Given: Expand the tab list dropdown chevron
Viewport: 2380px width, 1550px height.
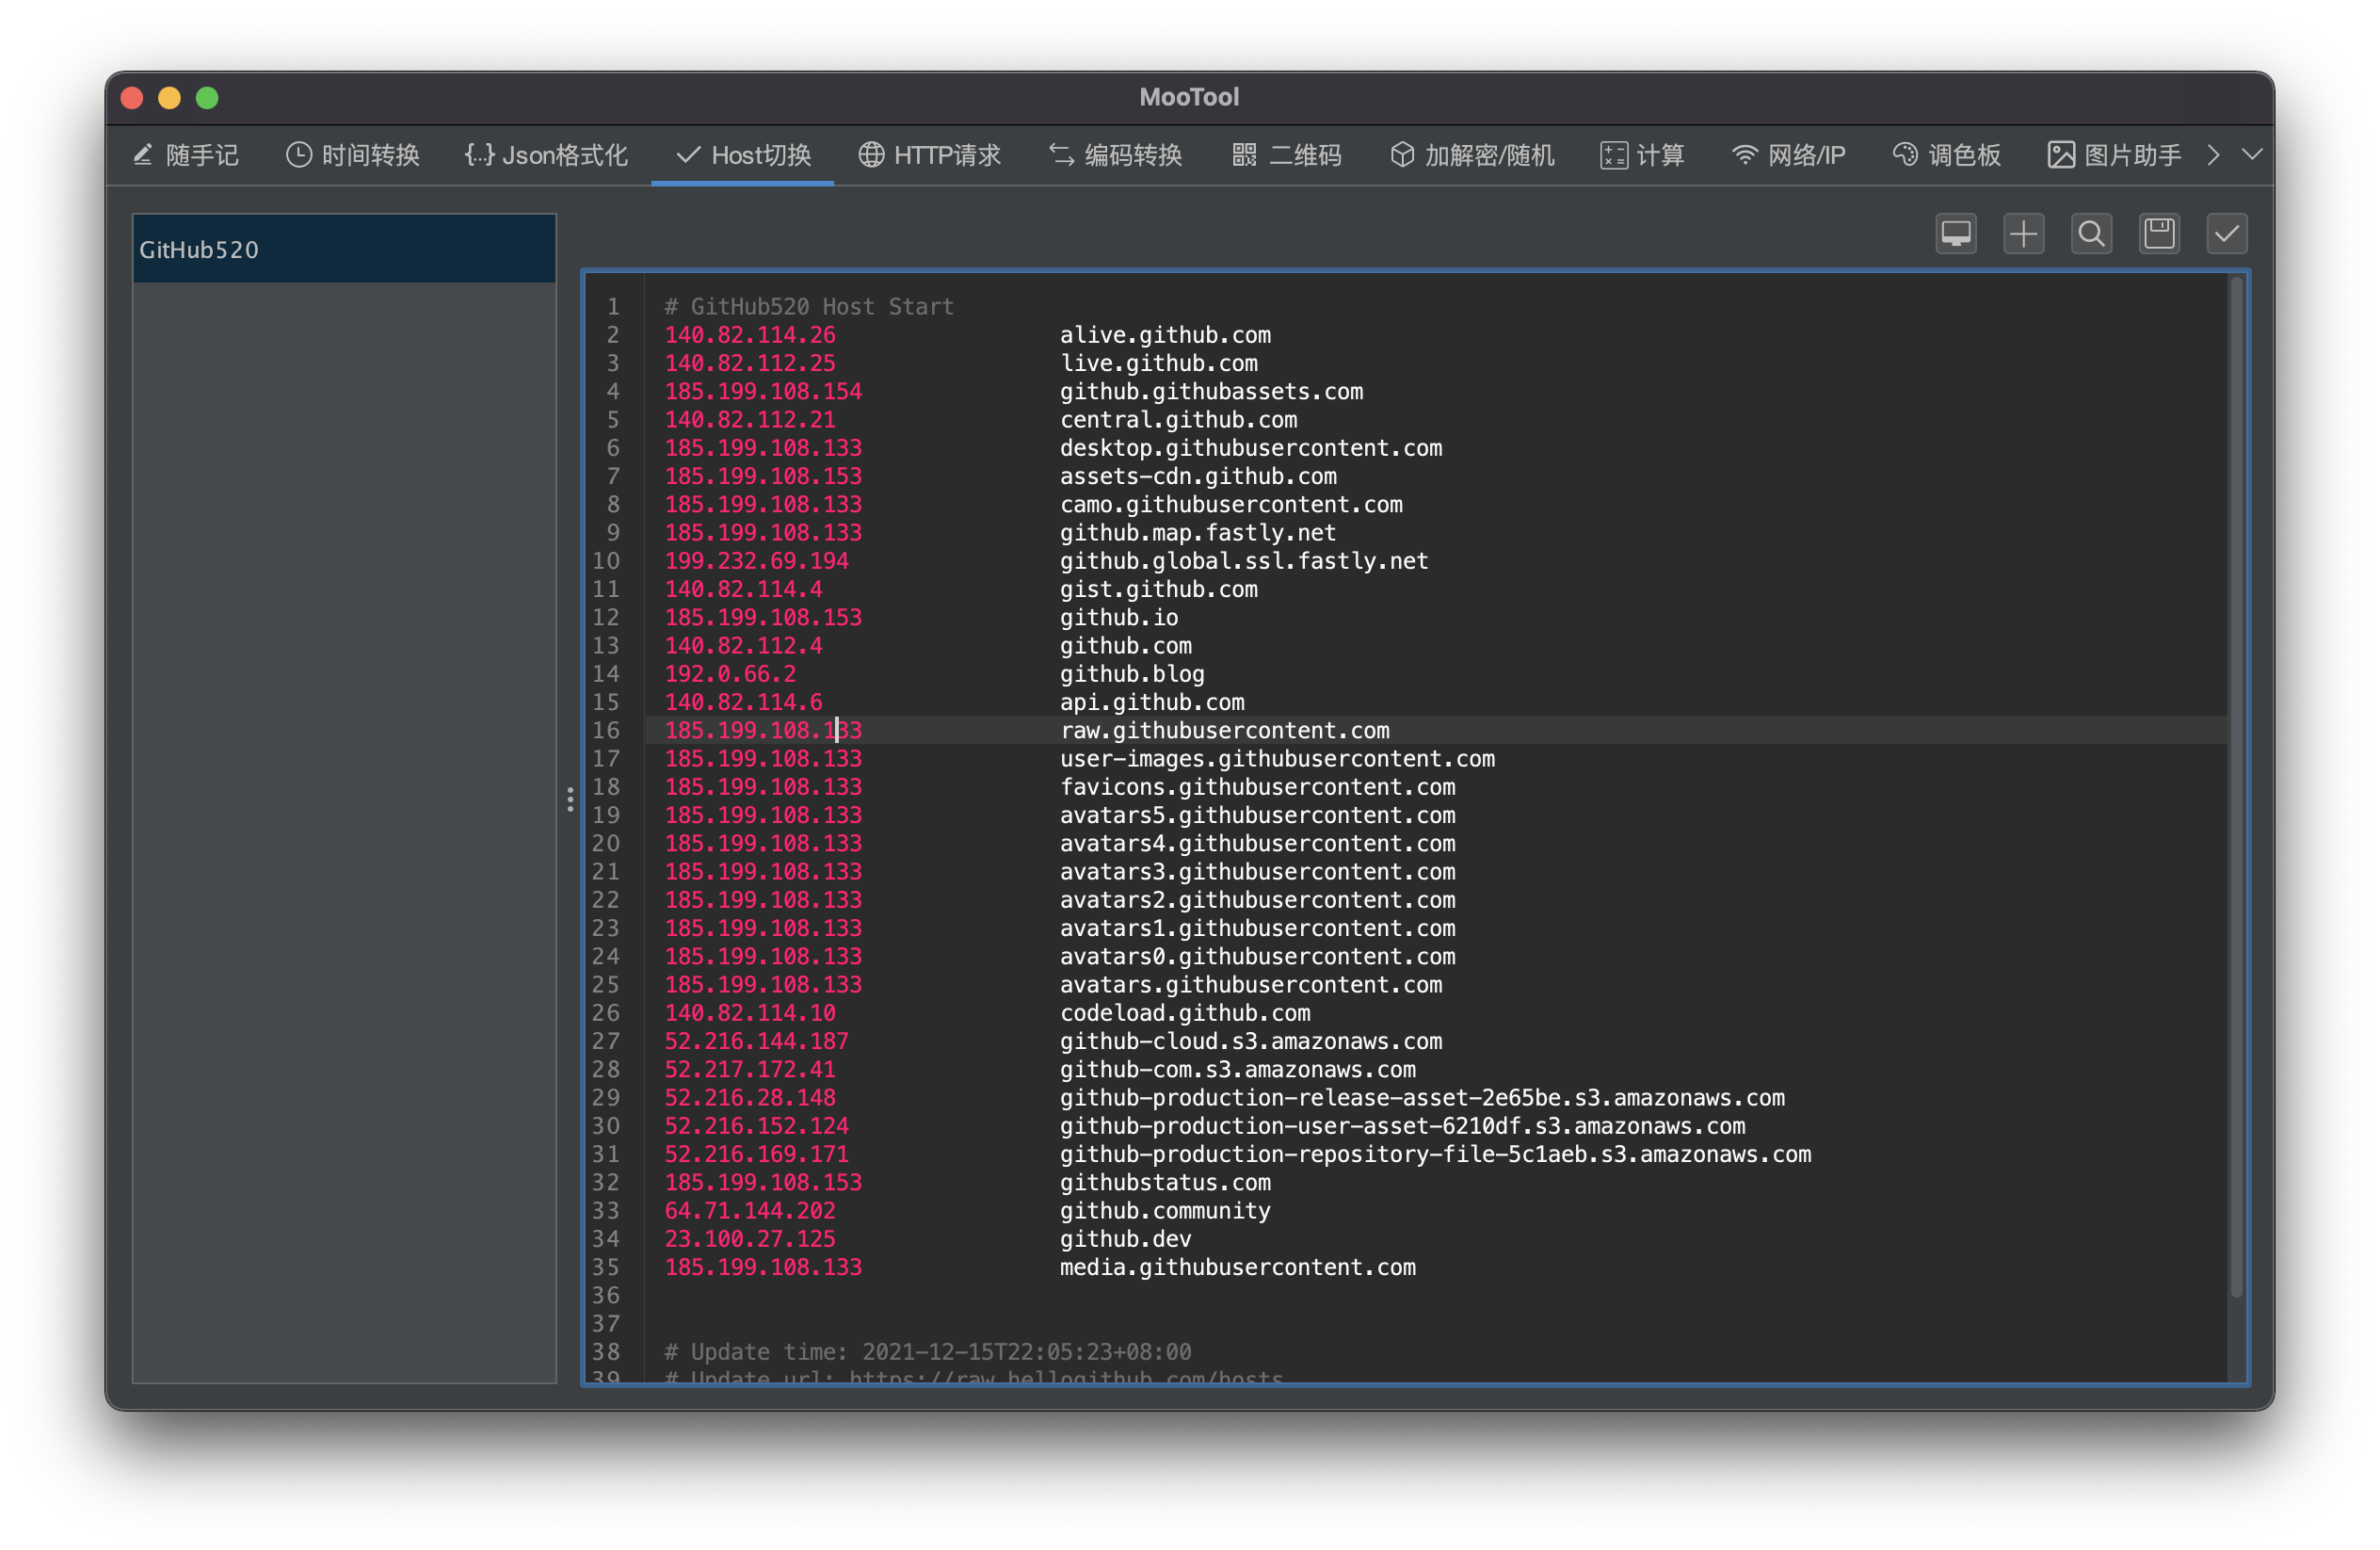Looking at the screenshot, I should click(2252, 154).
